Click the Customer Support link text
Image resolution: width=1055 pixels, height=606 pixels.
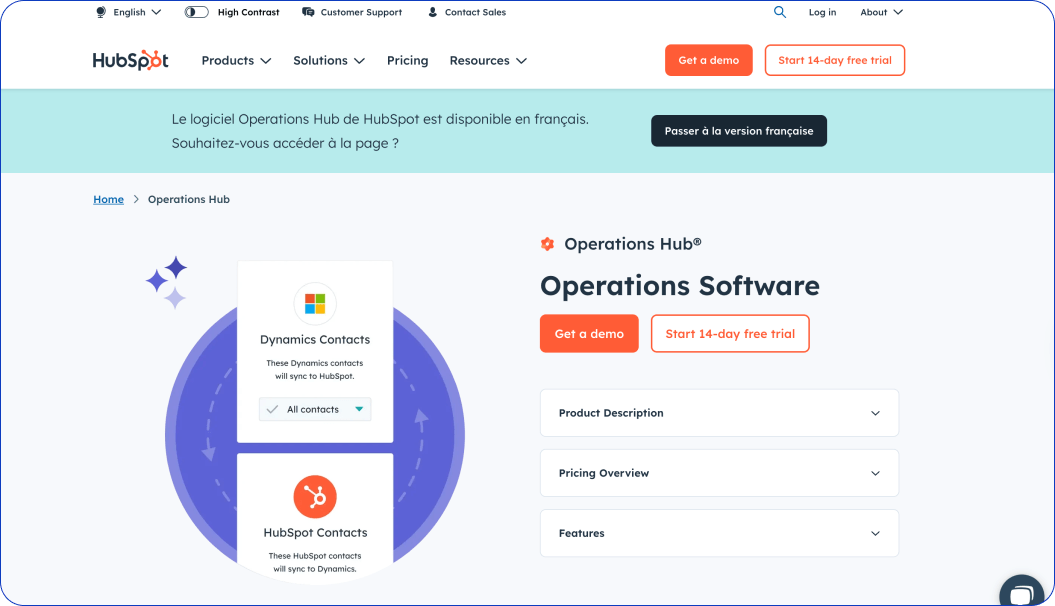[361, 12]
